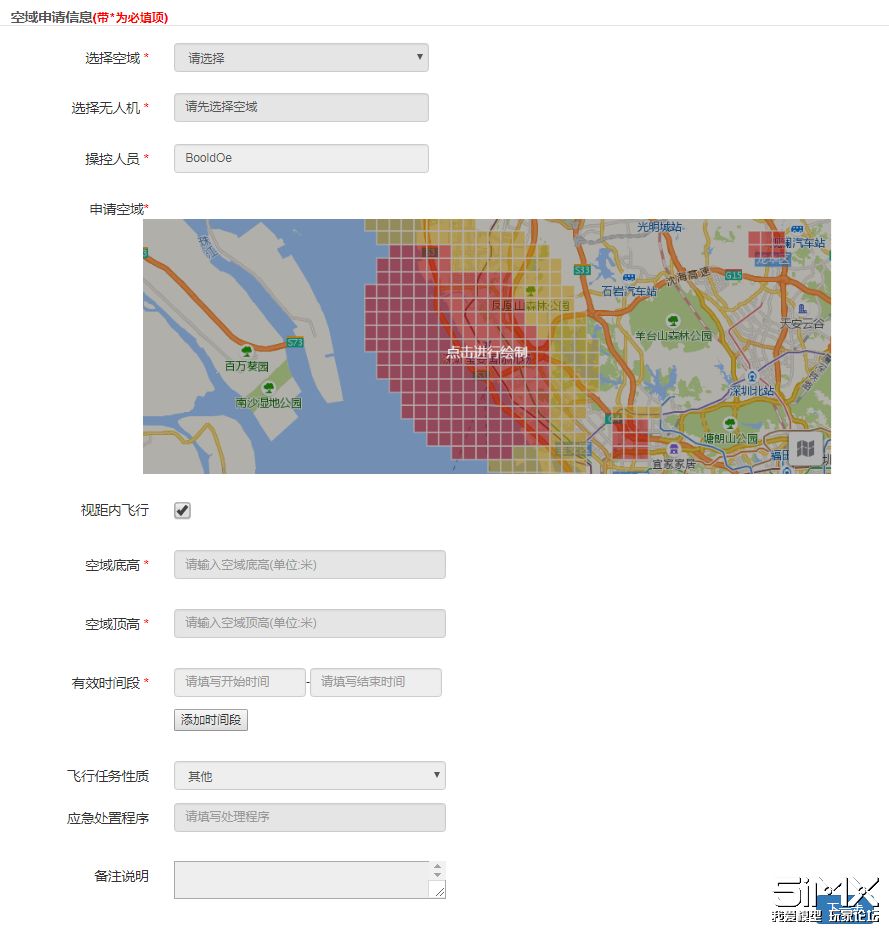The height and width of the screenshot is (930, 889).
Task: Click the 备注说明 text area
Action: pyautogui.click(x=301, y=880)
